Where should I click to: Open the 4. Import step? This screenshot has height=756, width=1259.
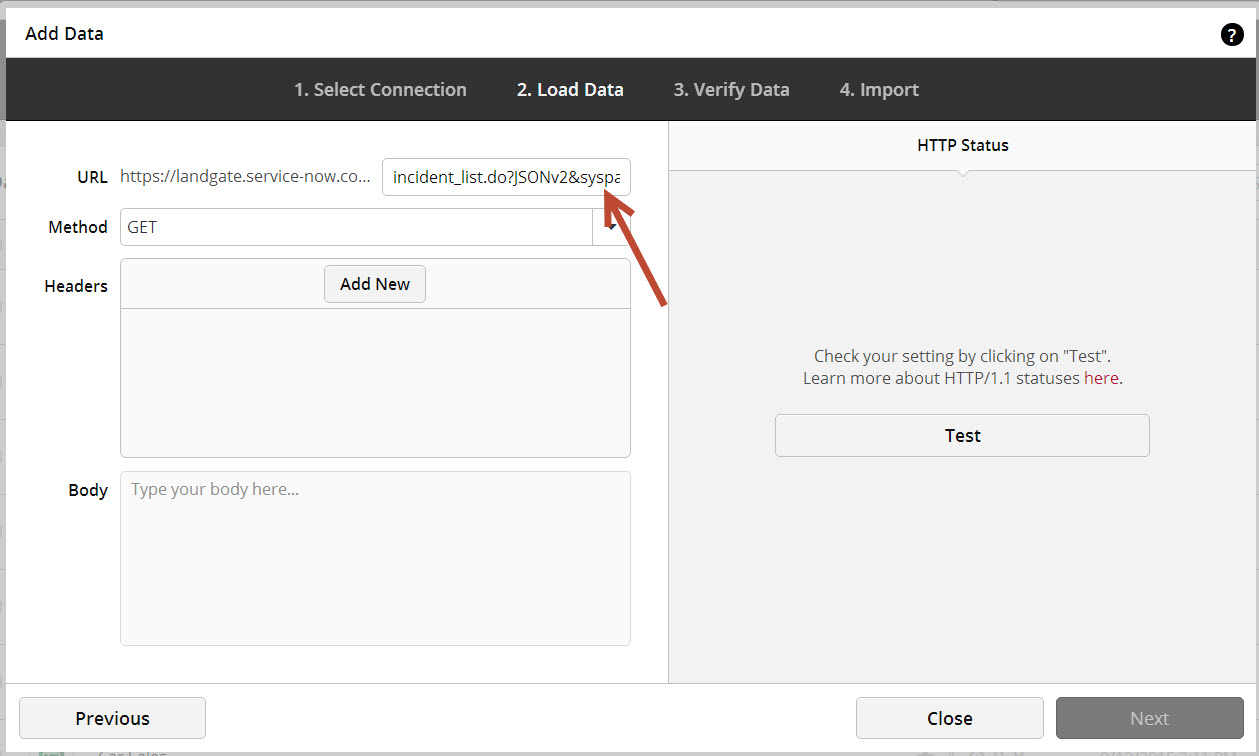tap(879, 90)
